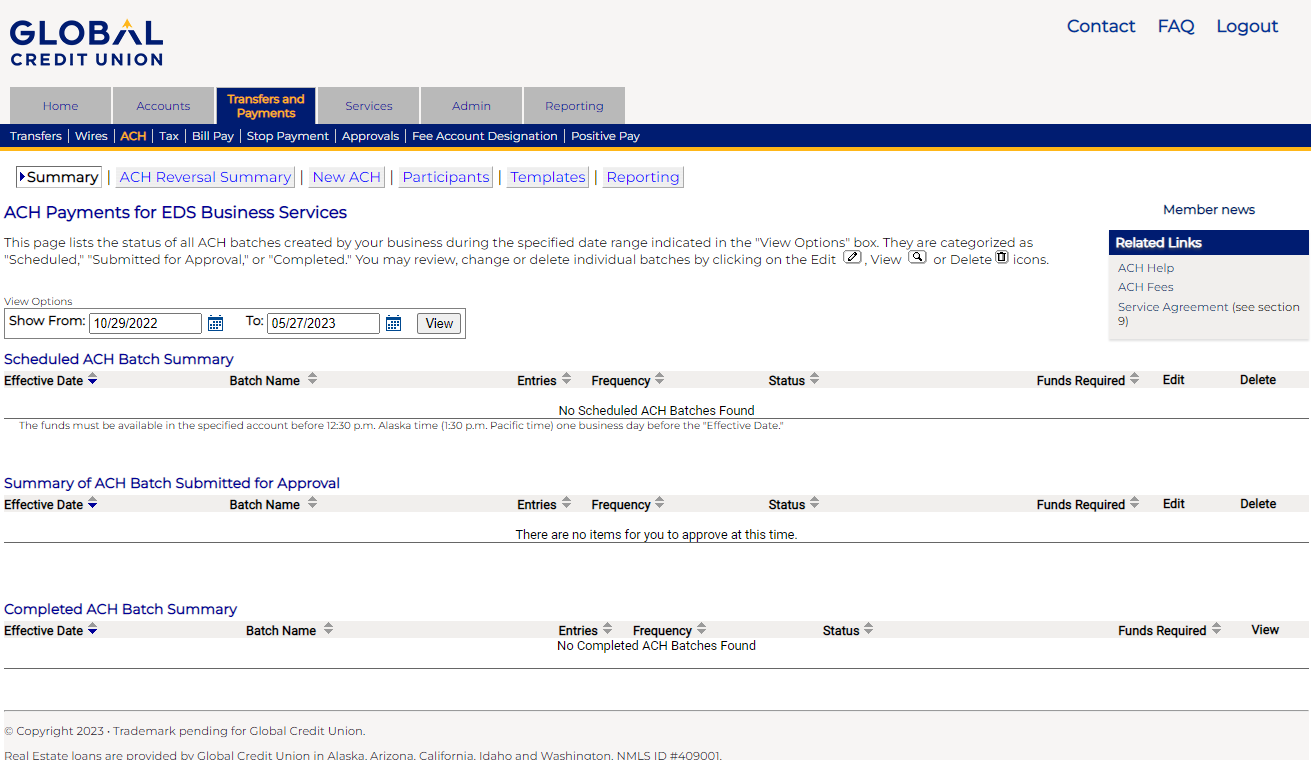Viewport: 1311px width, 760px height.
Task: Sort Submitted for Approval by Entries
Action: (x=566, y=503)
